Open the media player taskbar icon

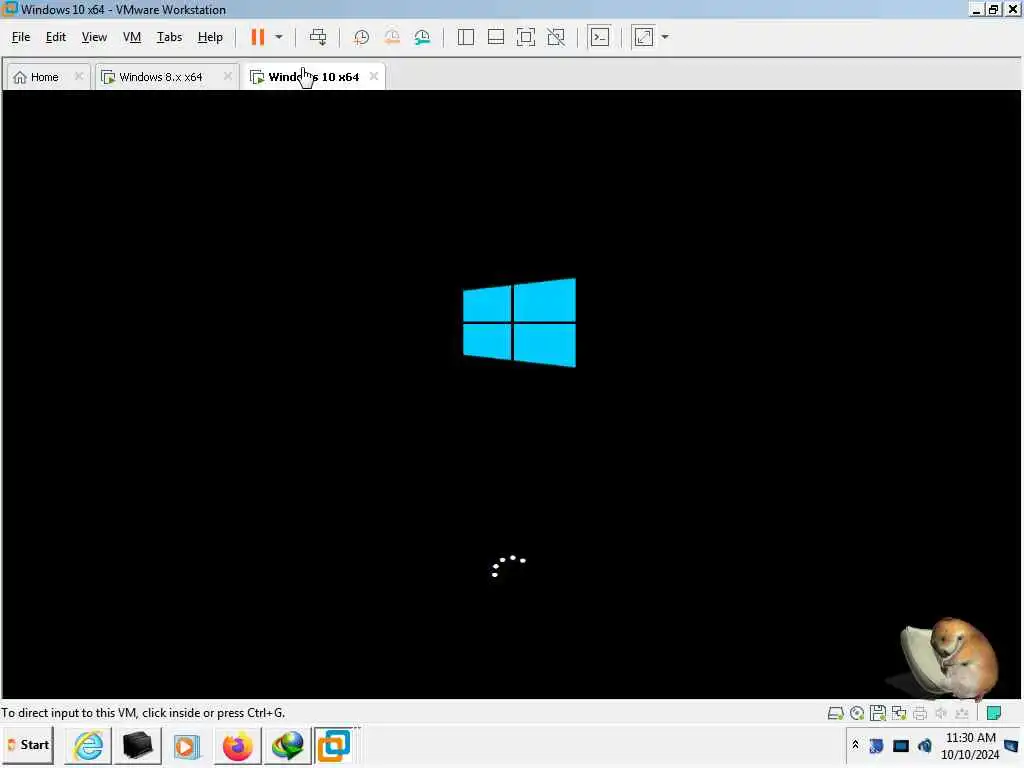(187, 746)
